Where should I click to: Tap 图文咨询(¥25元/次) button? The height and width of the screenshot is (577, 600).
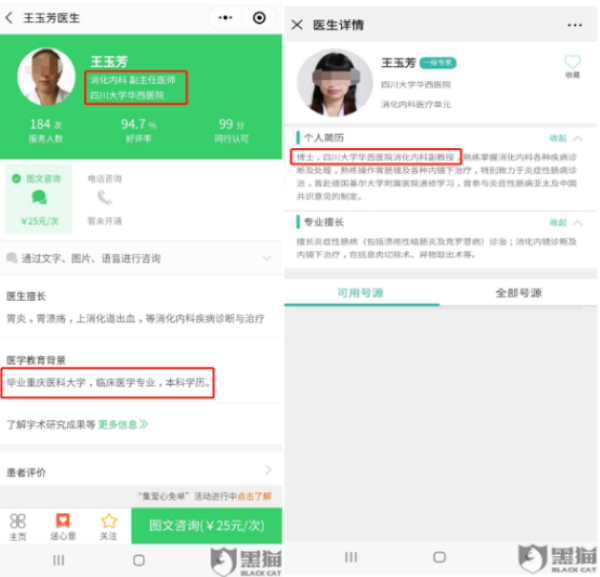pyautogui.click(x=207, y=526)
